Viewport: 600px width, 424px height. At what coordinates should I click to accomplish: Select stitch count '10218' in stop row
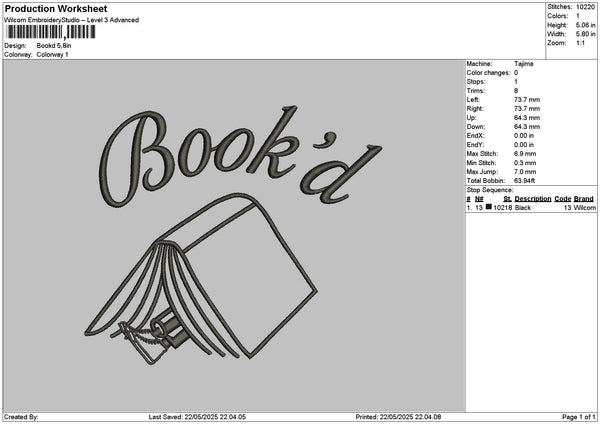(502, 208)
